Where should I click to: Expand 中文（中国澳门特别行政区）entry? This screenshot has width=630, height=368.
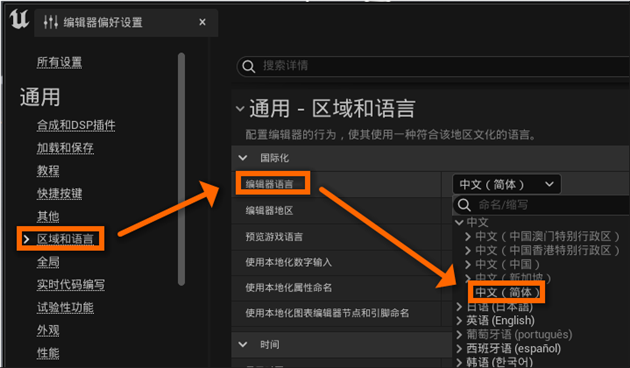pos(468,236)
